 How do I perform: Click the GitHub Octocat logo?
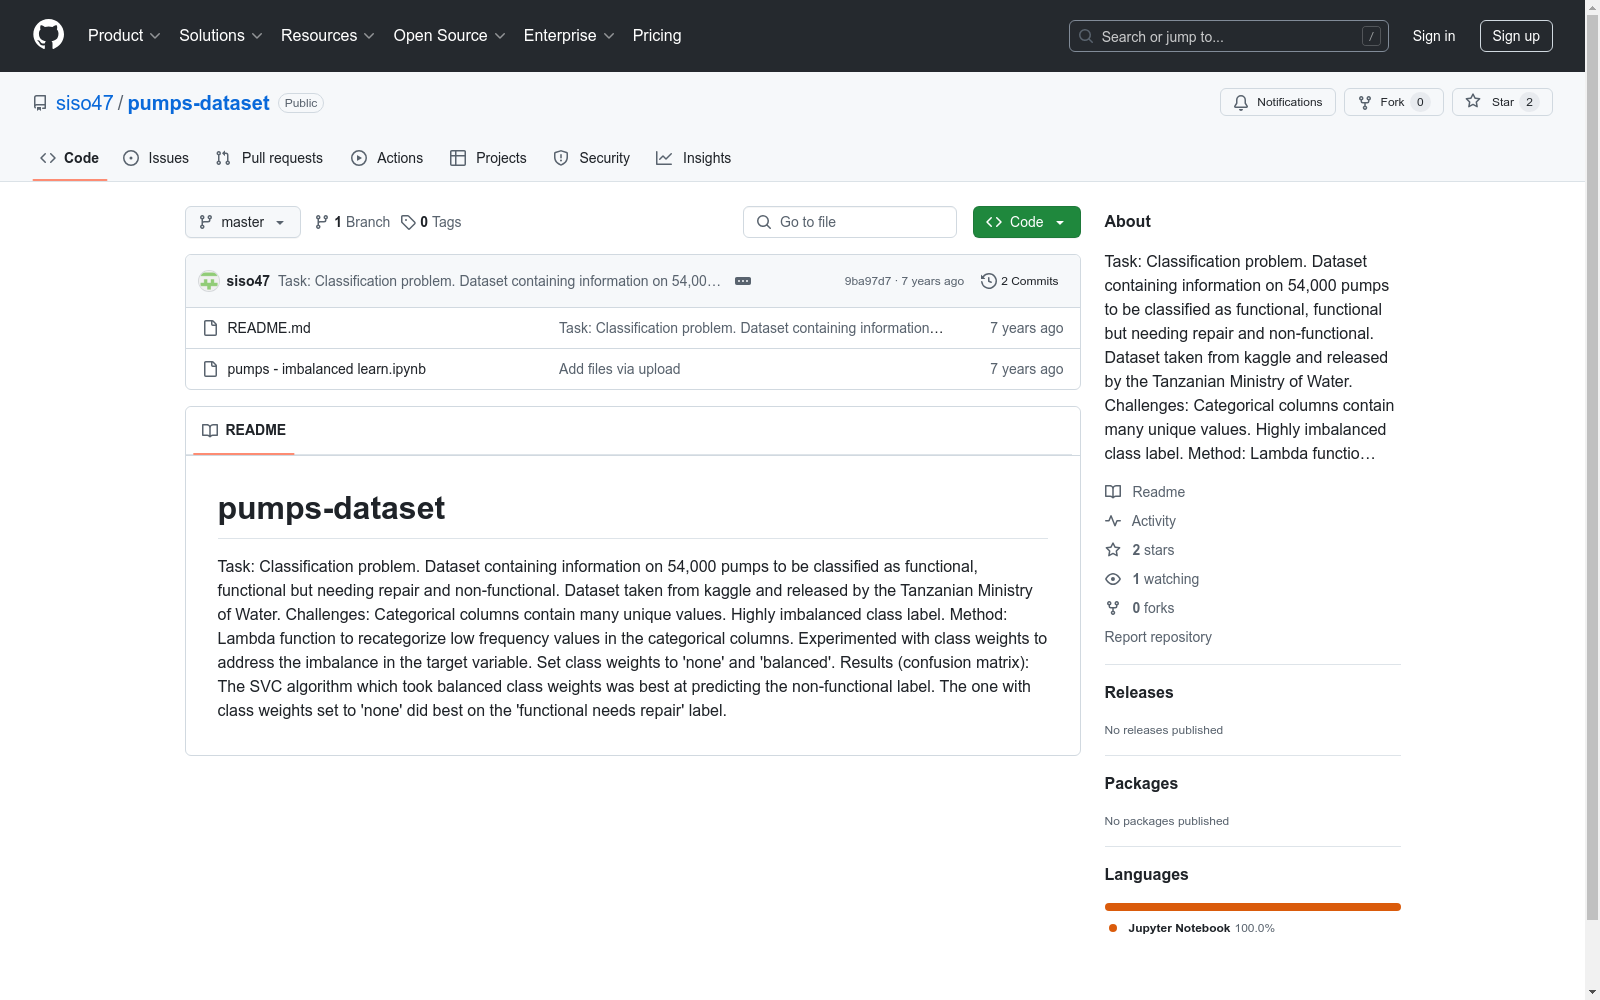point(48,35)
